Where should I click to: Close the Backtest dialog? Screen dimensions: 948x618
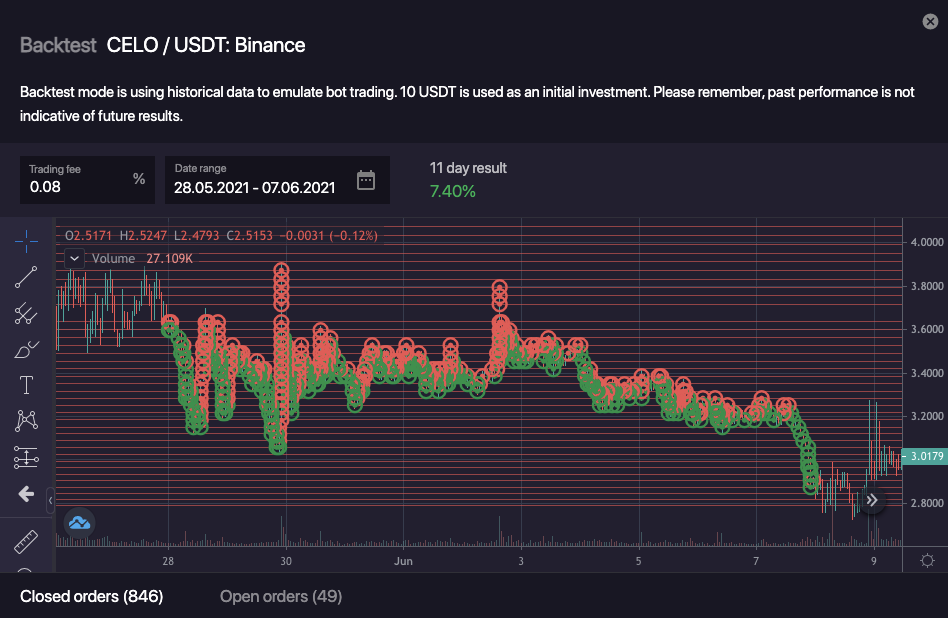[x=930, y=21]
